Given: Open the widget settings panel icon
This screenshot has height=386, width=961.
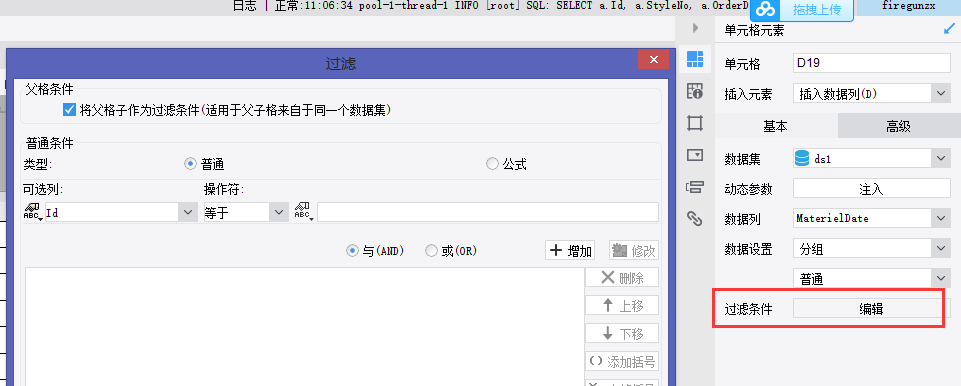Looking at the screenshot, I should coord(694,155).
